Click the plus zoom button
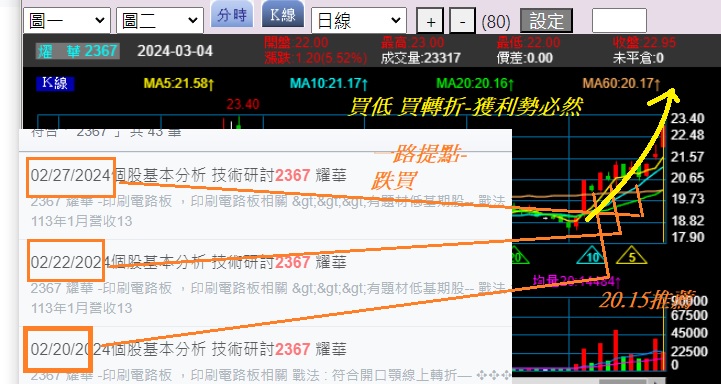The image size is (721, 384). pos(431,21)
